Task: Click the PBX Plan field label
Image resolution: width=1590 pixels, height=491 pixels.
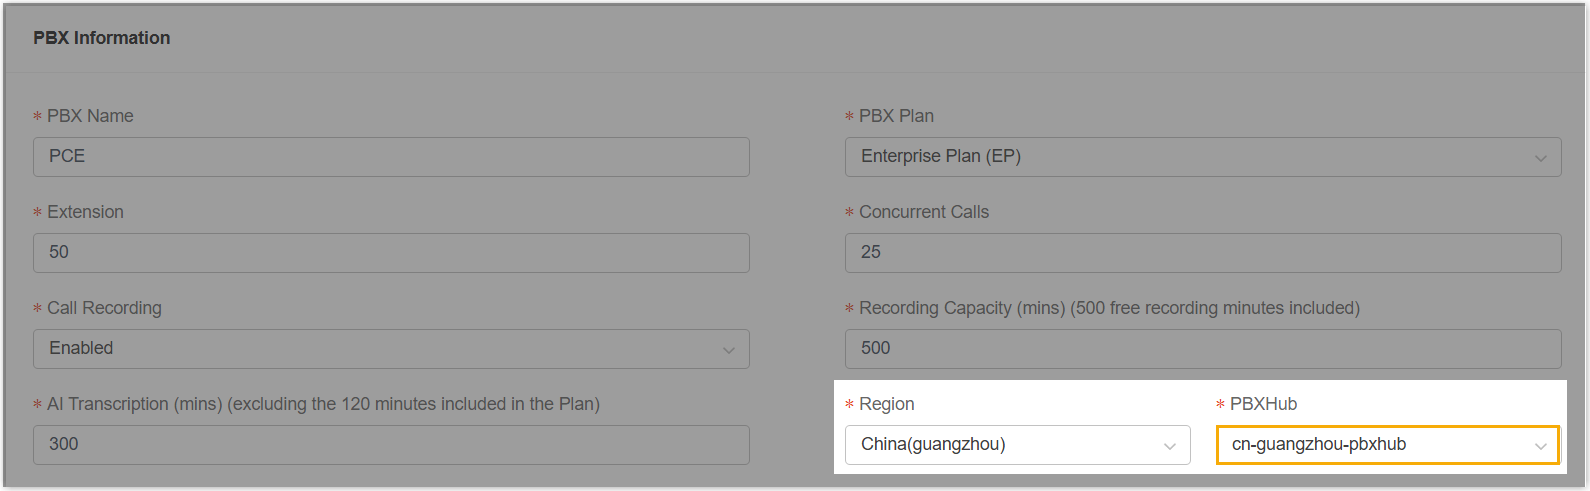Action: click(x=896, y=116)
